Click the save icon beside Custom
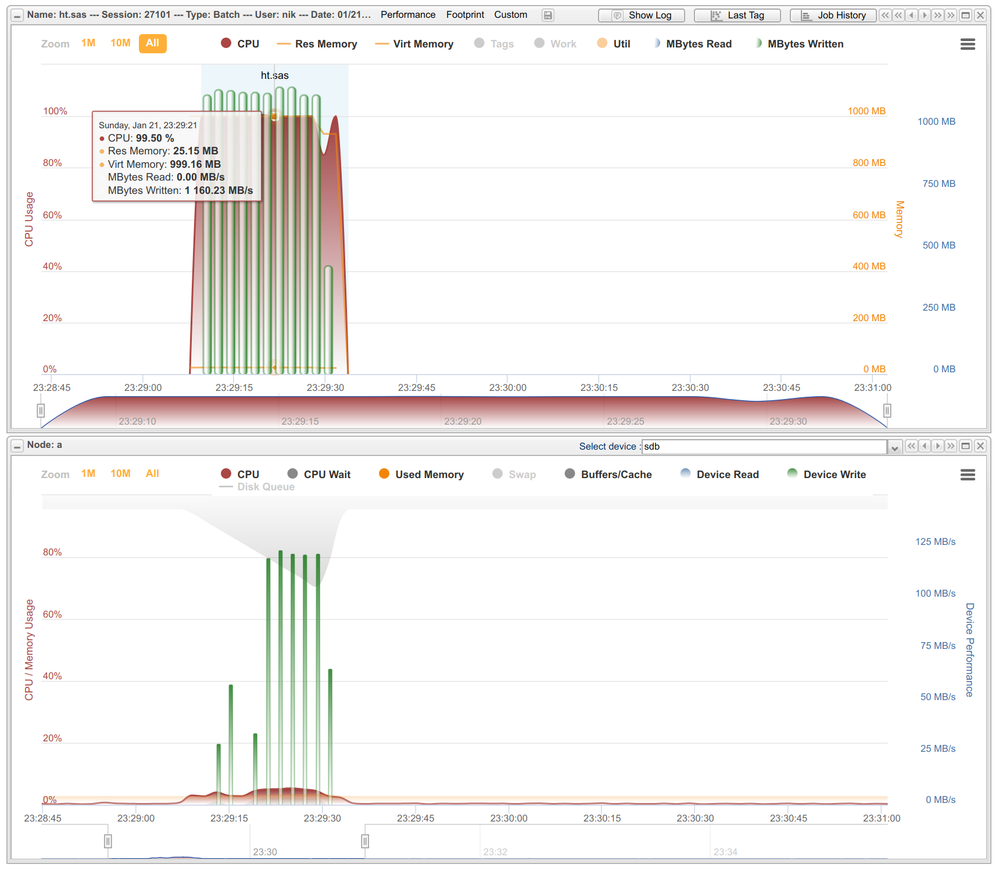Screen dimensions: 999x869 (x=548, y=15)
